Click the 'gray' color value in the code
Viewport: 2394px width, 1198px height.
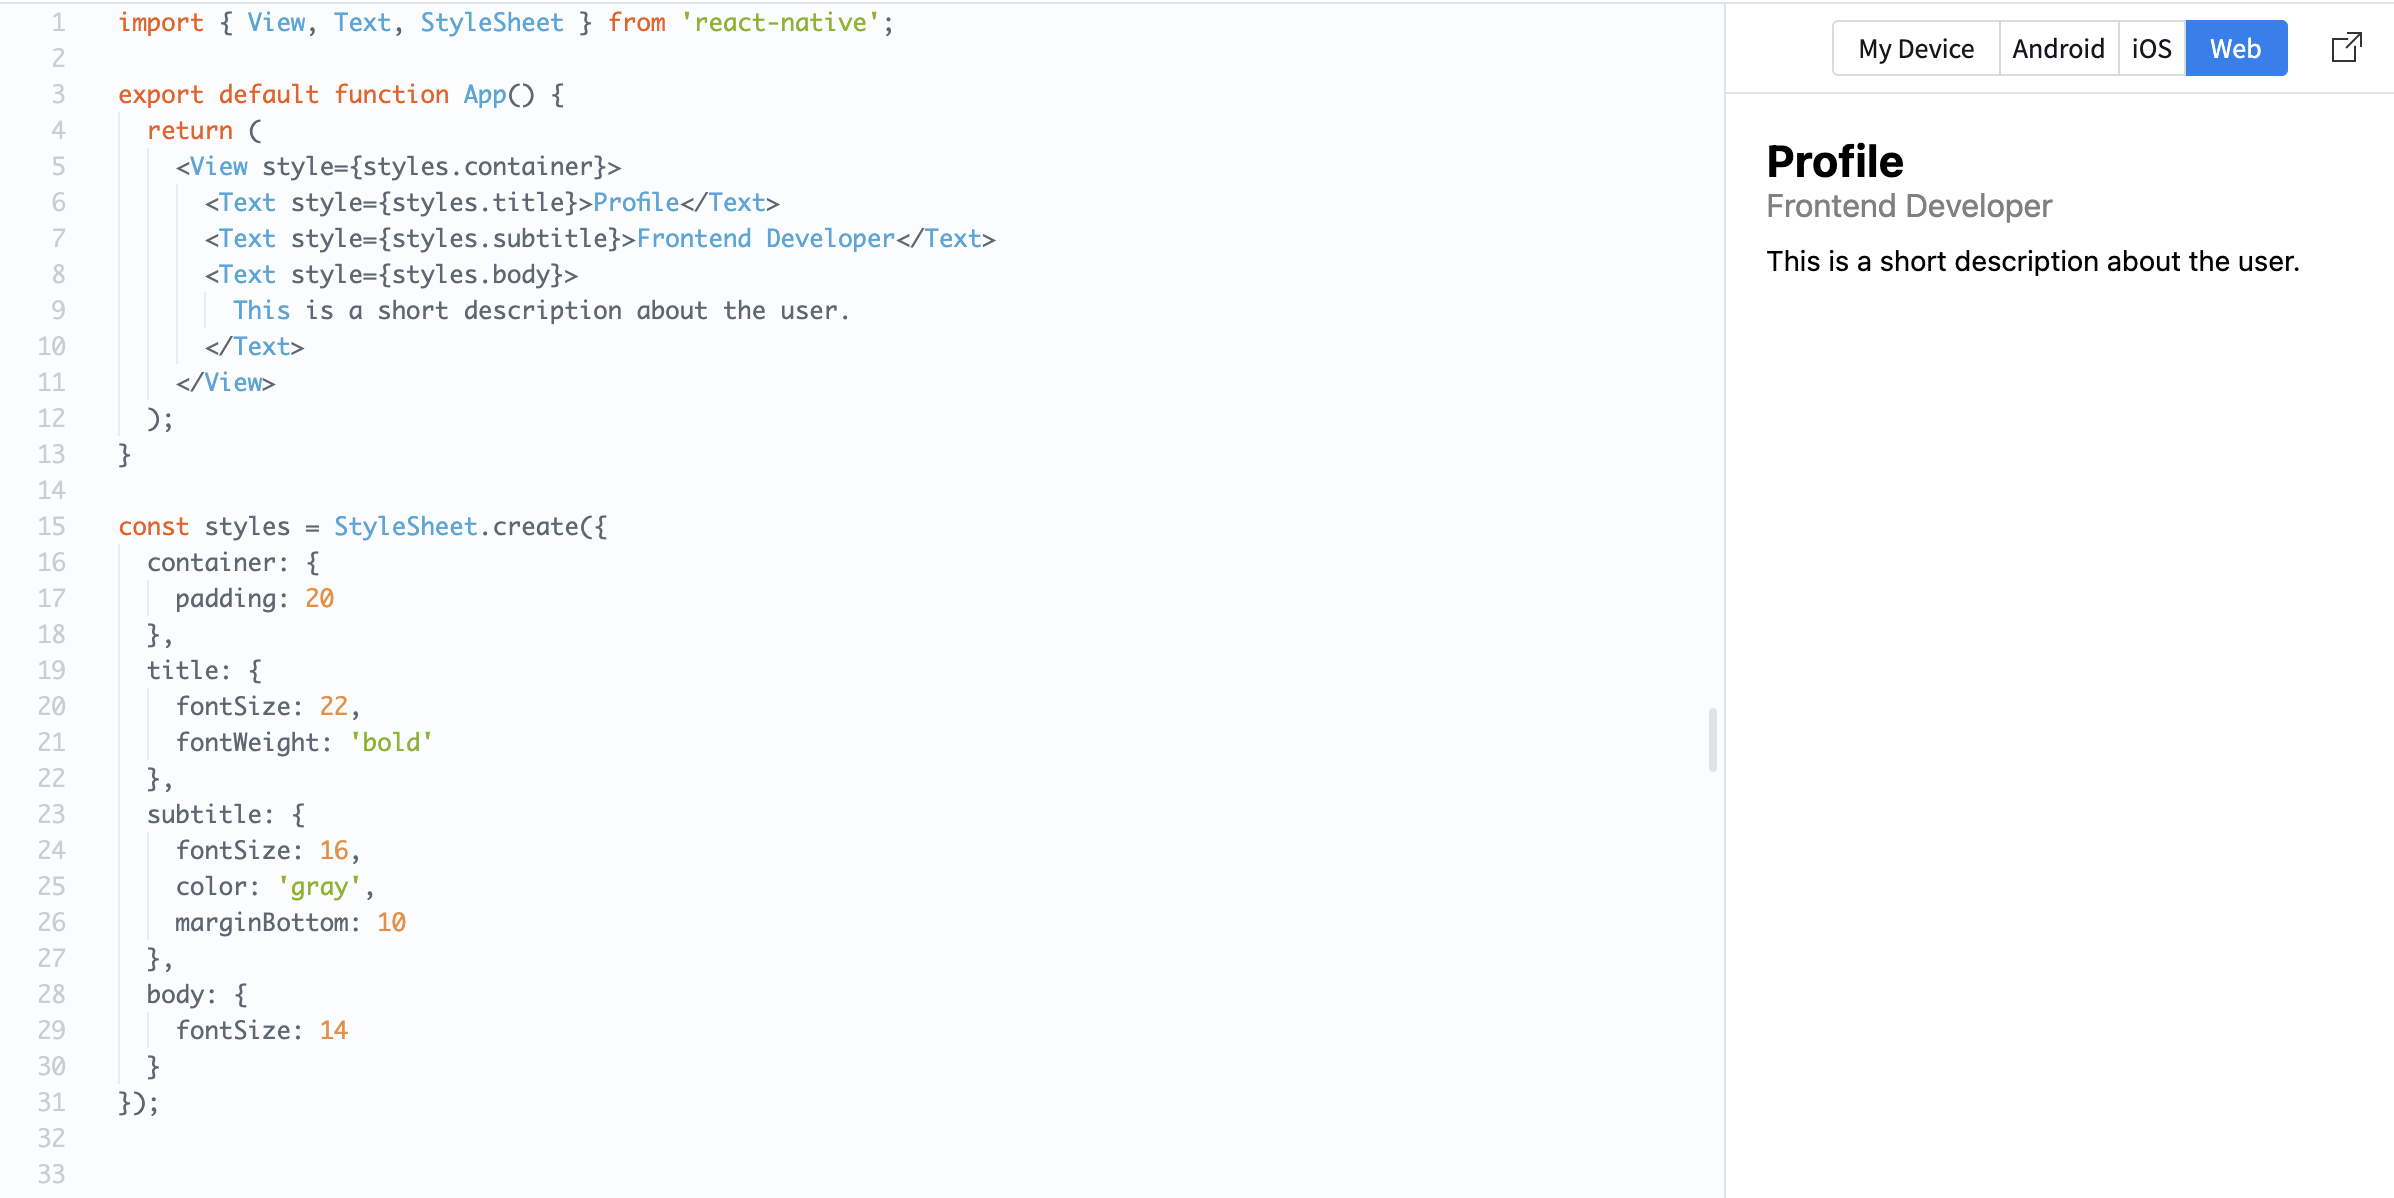pyautogui.click(x=319, y=887)
